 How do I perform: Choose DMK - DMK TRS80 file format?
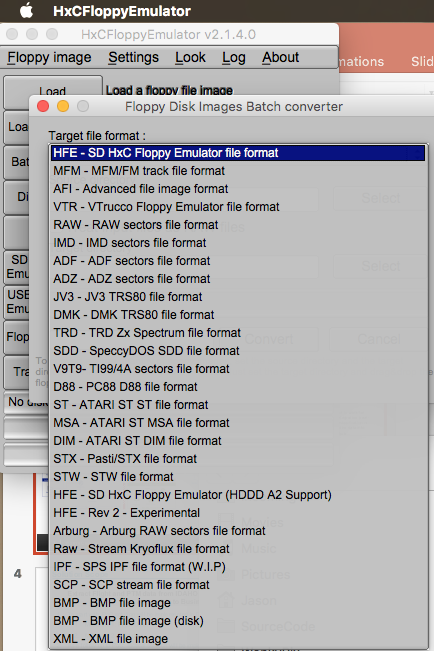pos(238,315)
